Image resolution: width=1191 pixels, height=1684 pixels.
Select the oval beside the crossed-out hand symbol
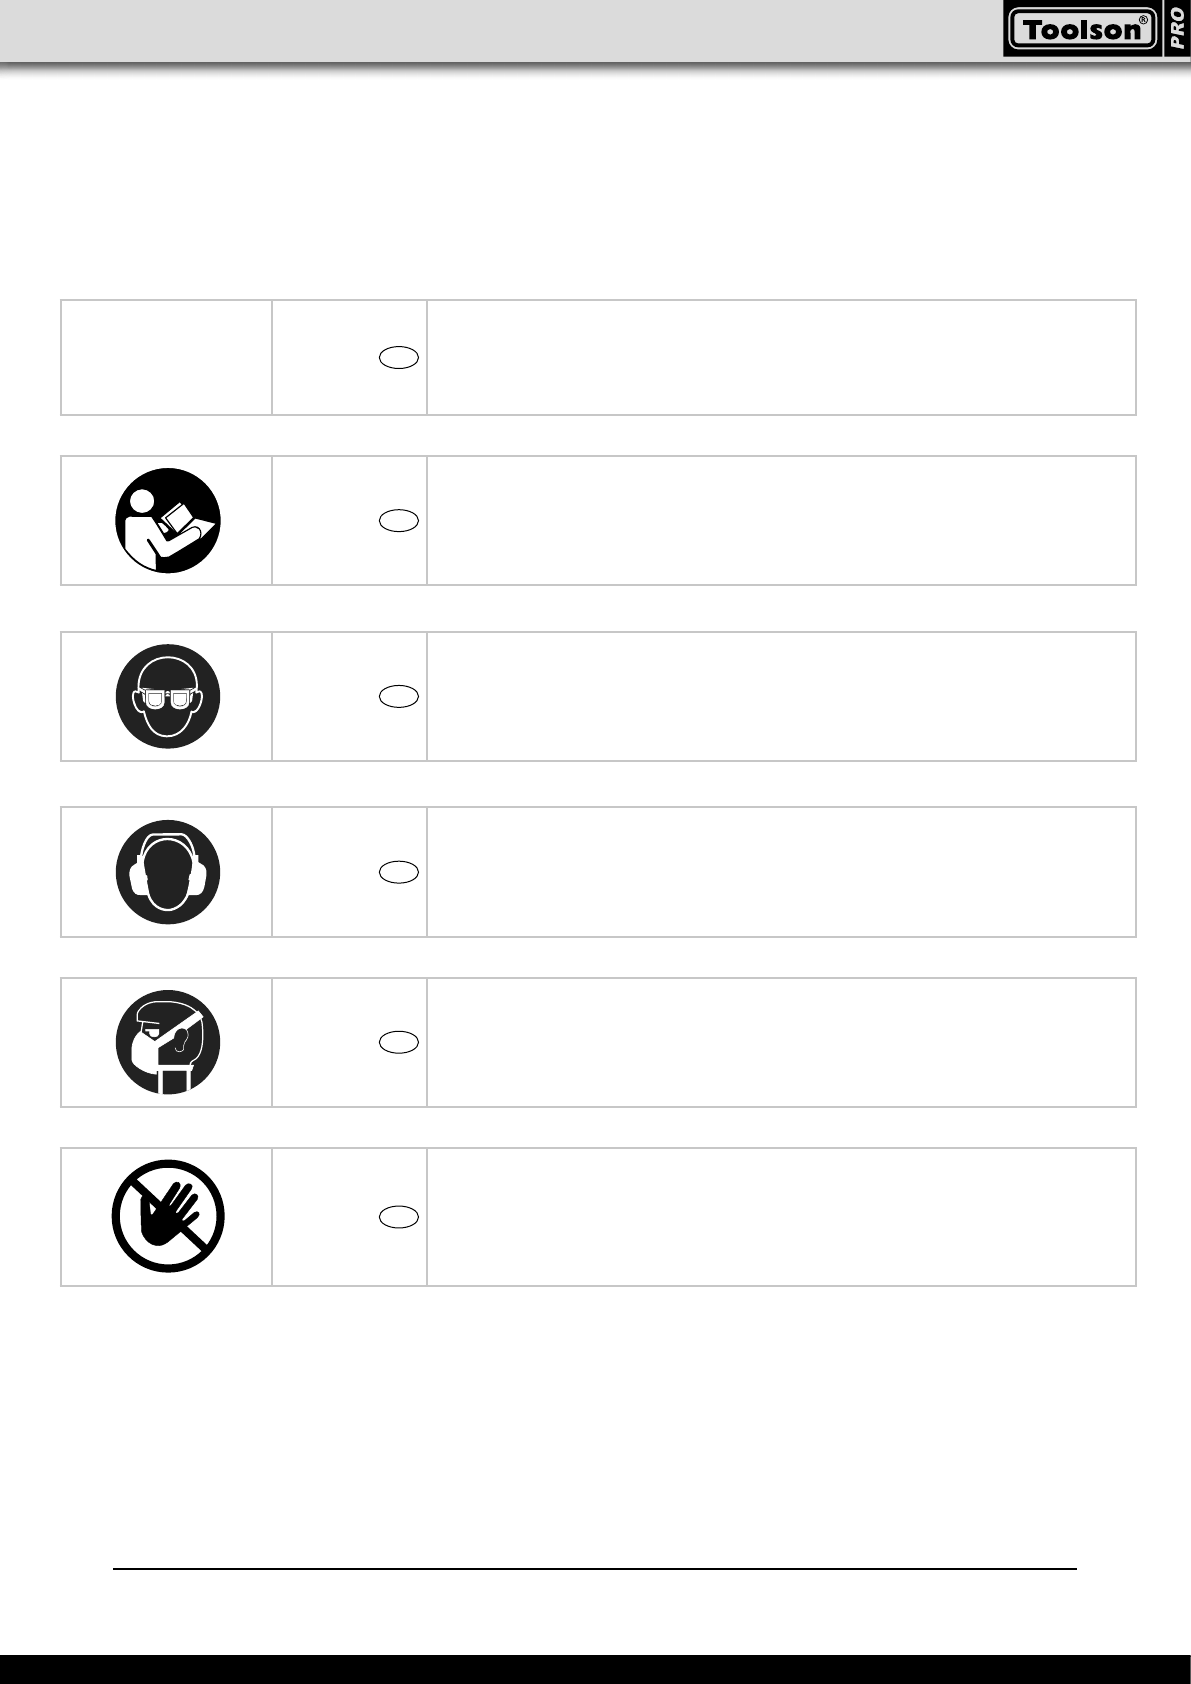399,1216
